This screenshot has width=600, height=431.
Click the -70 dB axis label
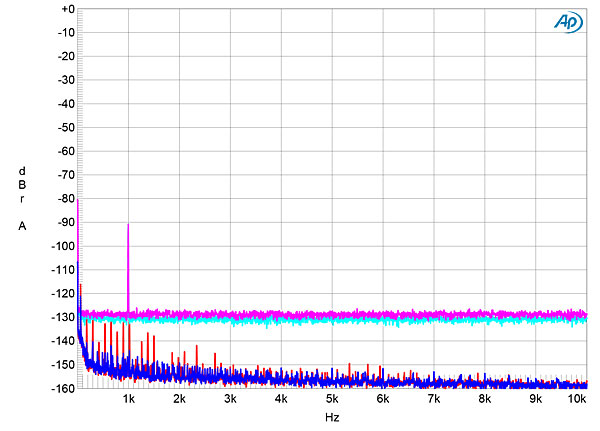pos(66,175)
